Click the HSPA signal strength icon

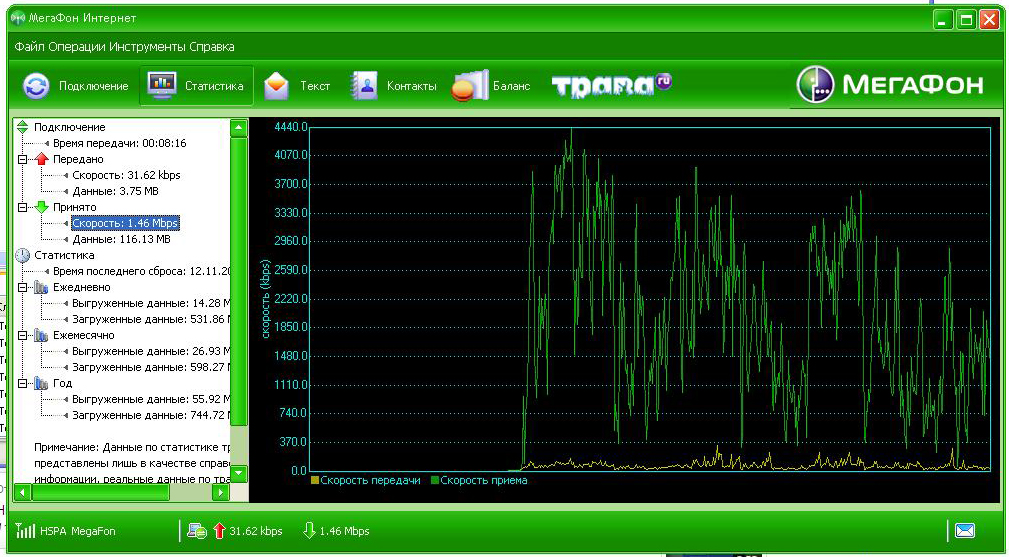[25, 530]
